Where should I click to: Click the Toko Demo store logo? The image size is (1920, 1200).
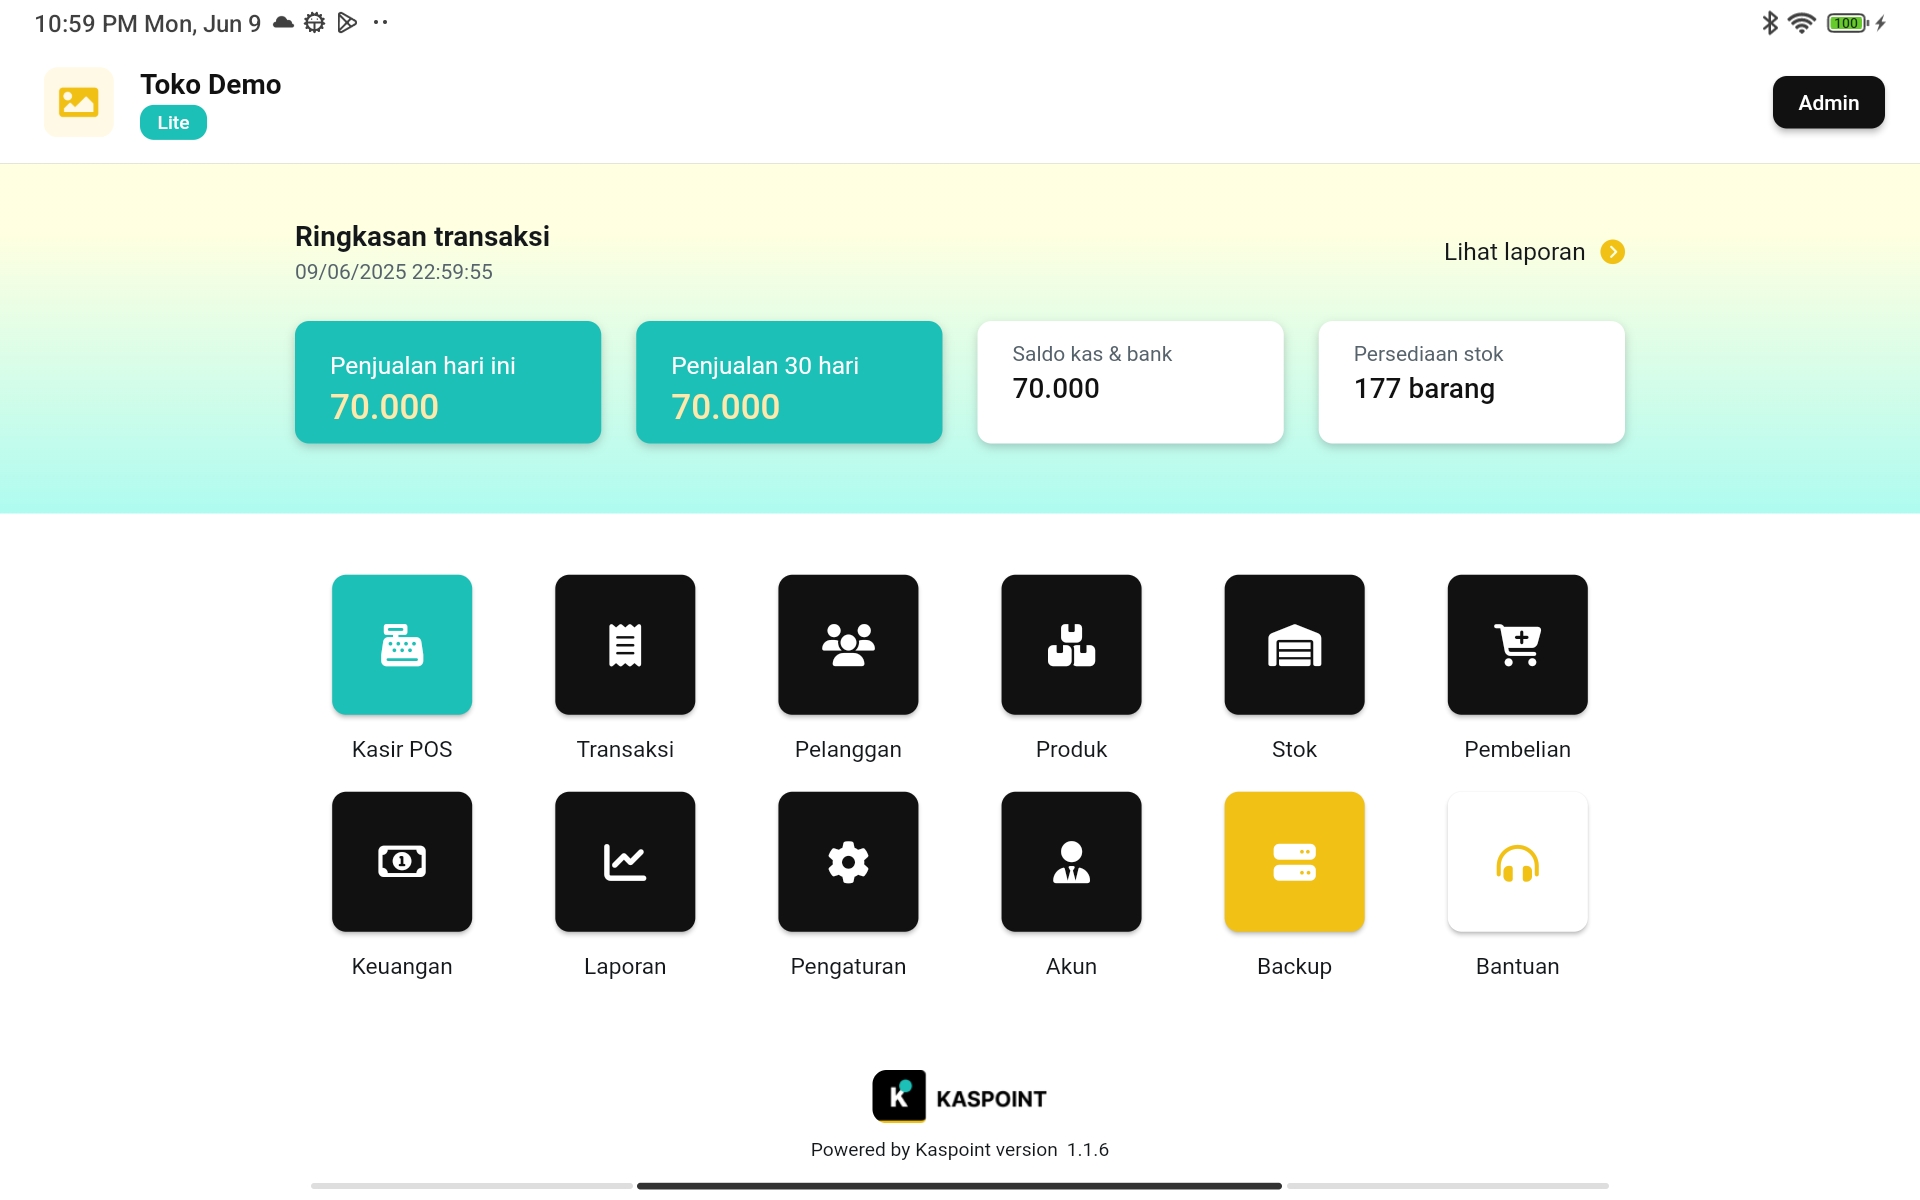point(78,101)
